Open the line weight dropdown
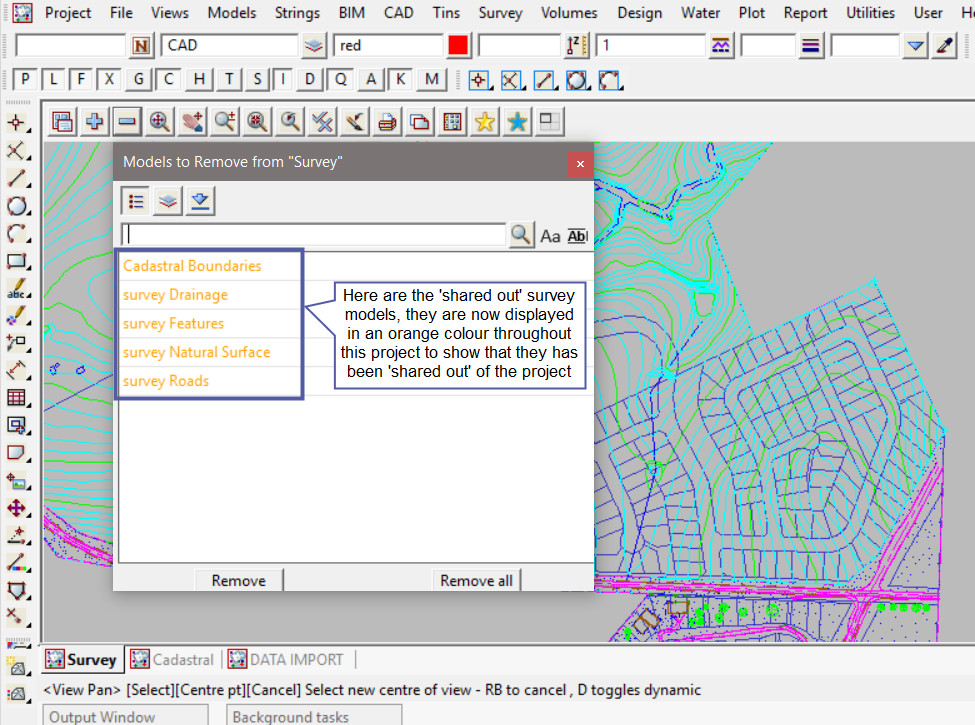Image resolution: width=975 pixels, height=725 pixels. [811, 46]
